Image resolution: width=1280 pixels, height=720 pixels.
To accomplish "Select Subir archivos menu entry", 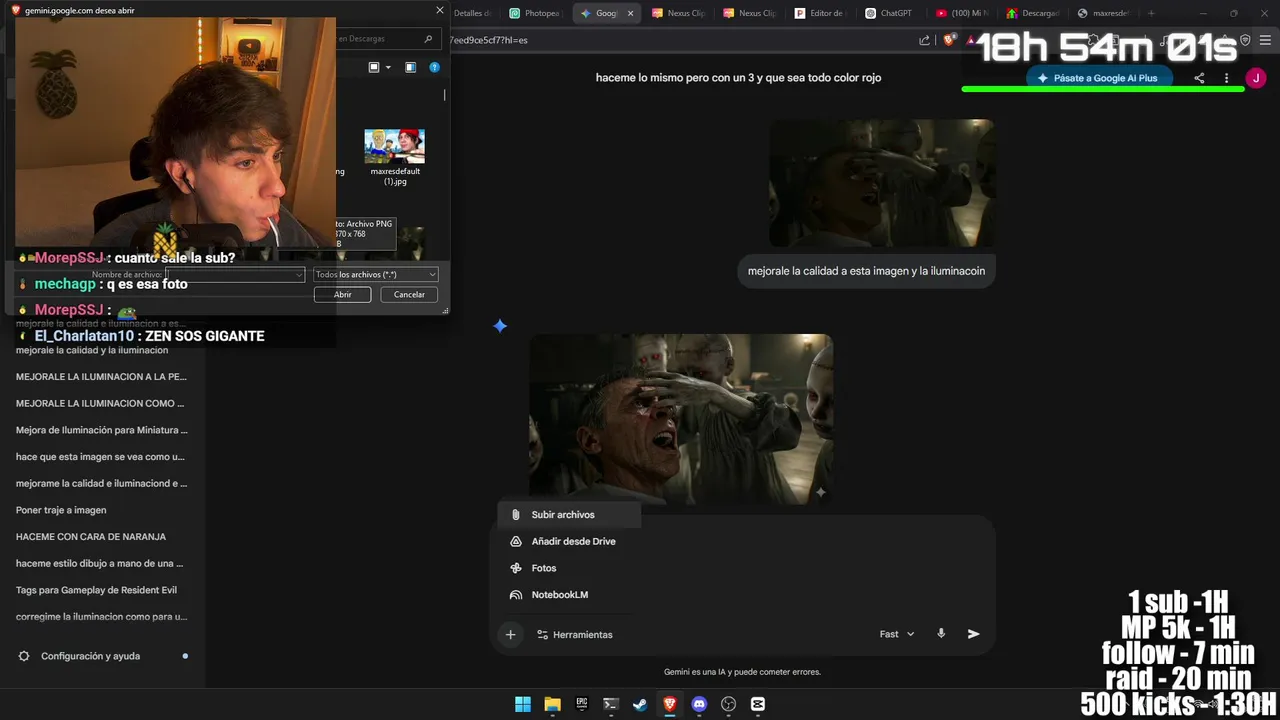I will (x=569, y=515).
